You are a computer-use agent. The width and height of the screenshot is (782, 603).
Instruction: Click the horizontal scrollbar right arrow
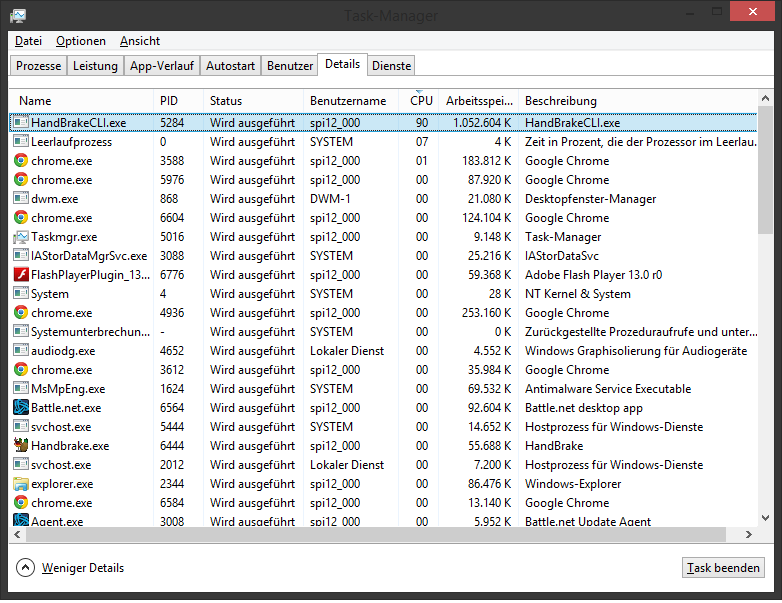[x=749, y=535]
